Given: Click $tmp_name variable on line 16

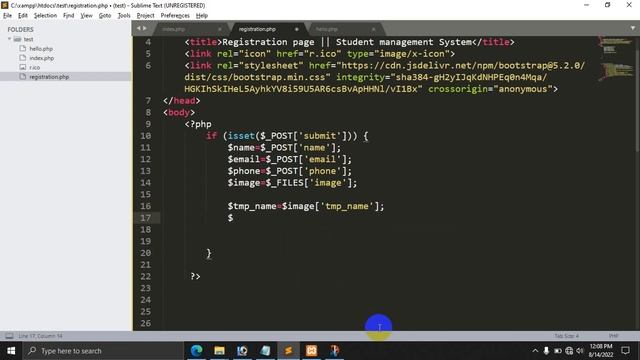Looking at the screenshot, I should [252, 206].
